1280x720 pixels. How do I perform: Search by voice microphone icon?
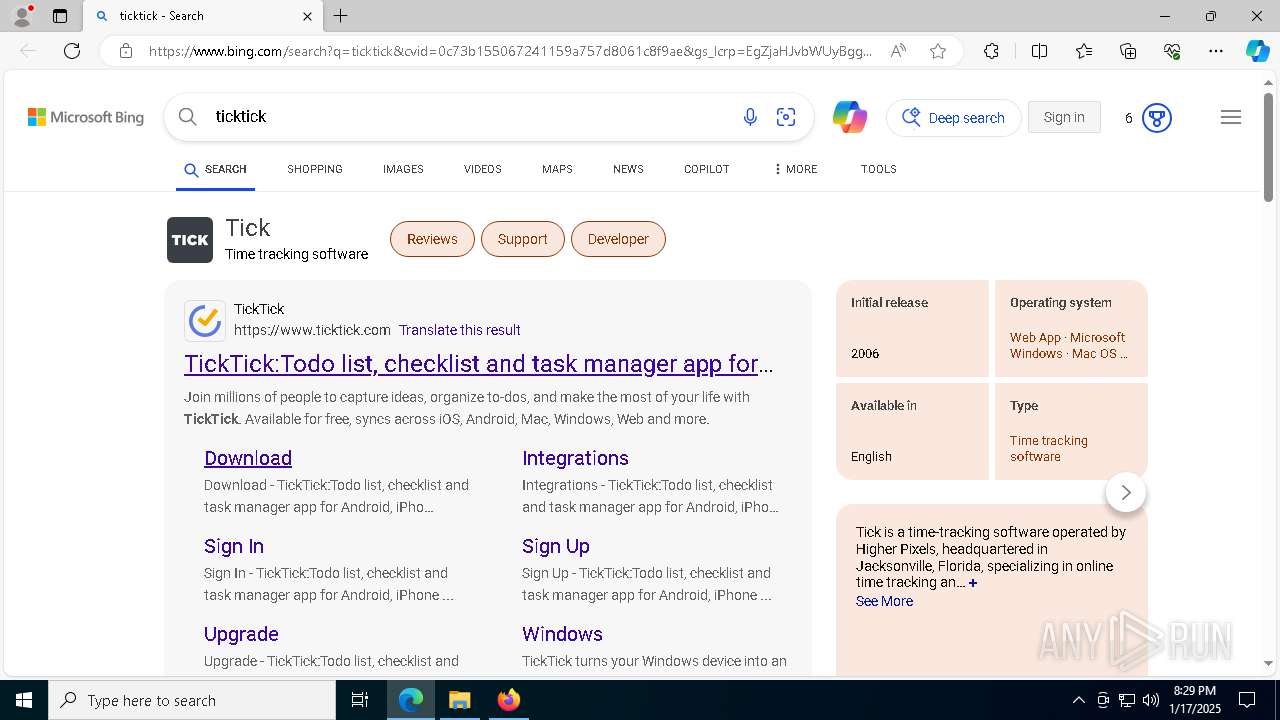[x=750, y=117]
